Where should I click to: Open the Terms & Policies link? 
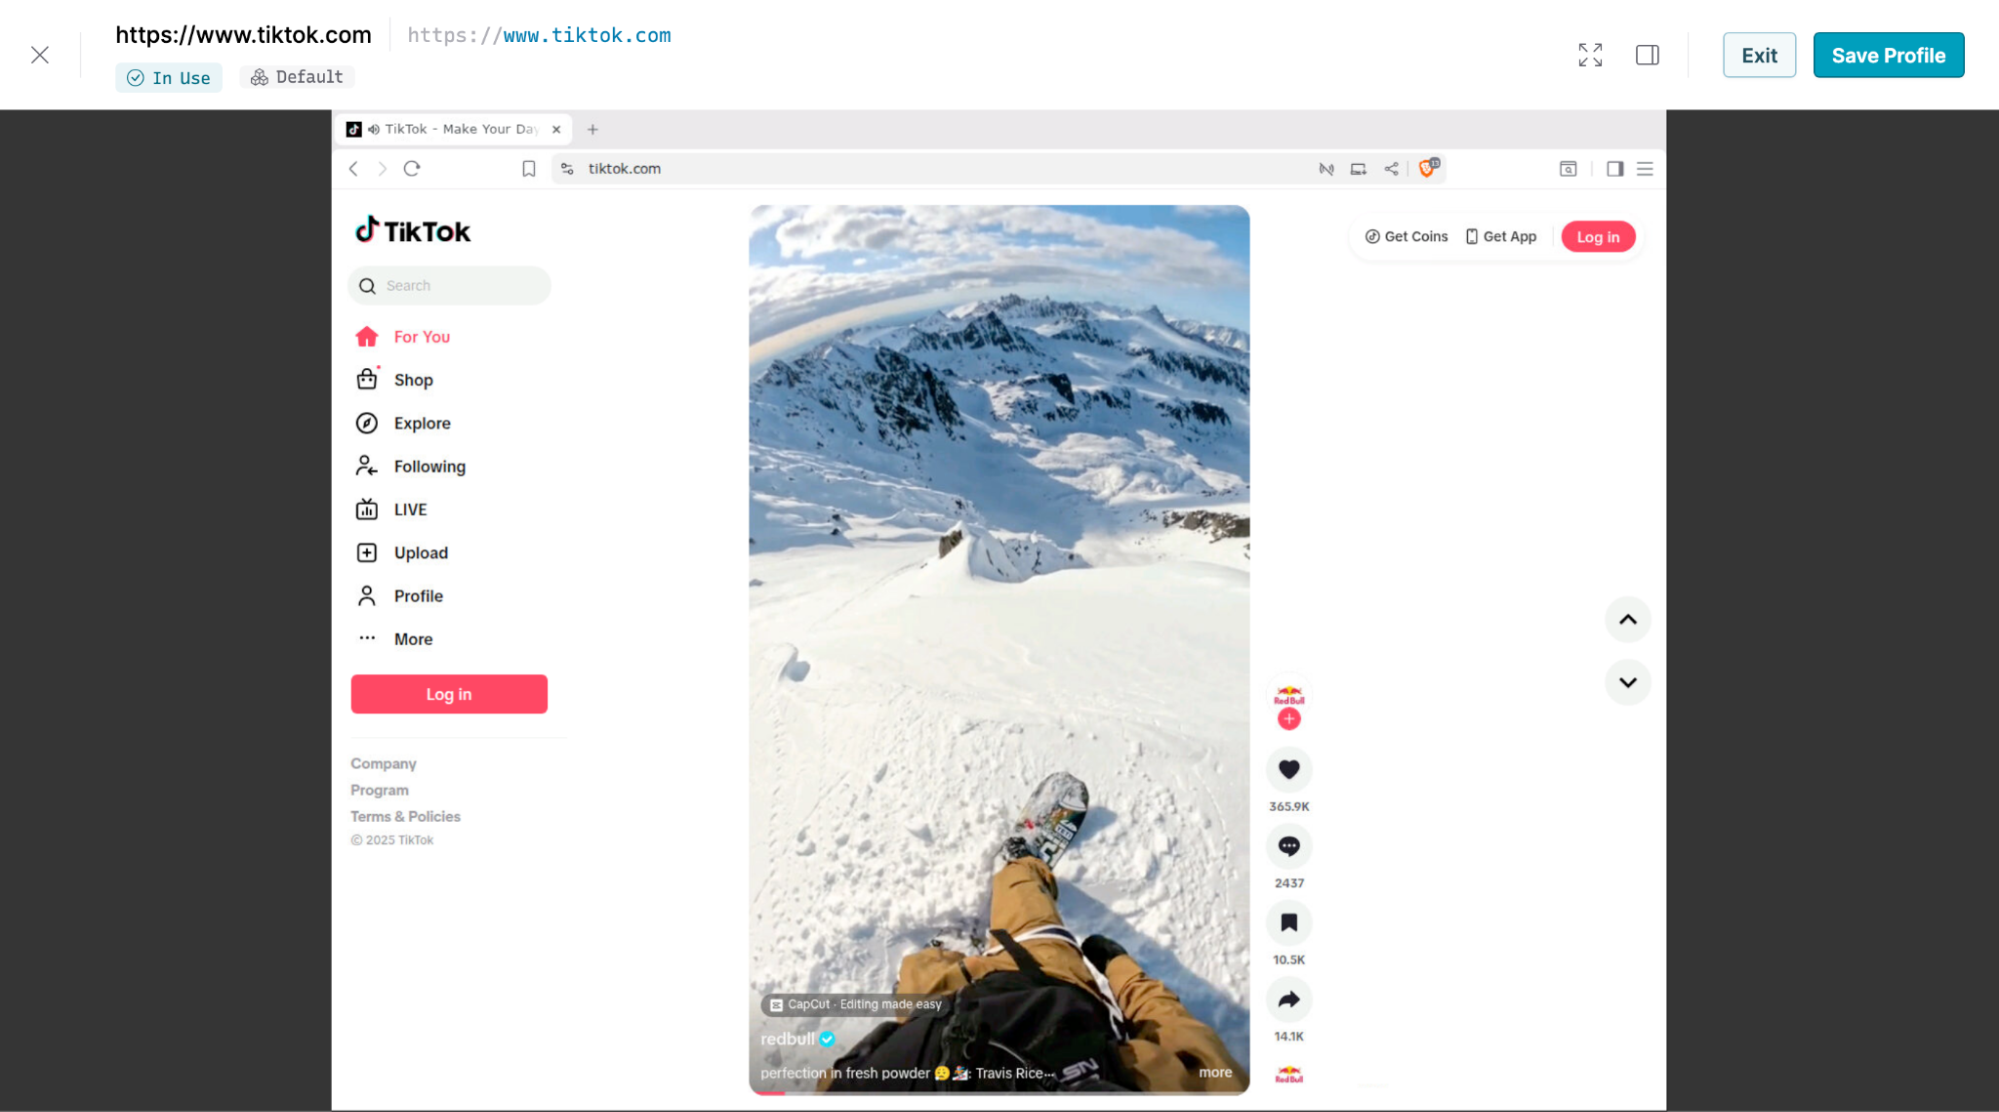click(x=405, y=816)
